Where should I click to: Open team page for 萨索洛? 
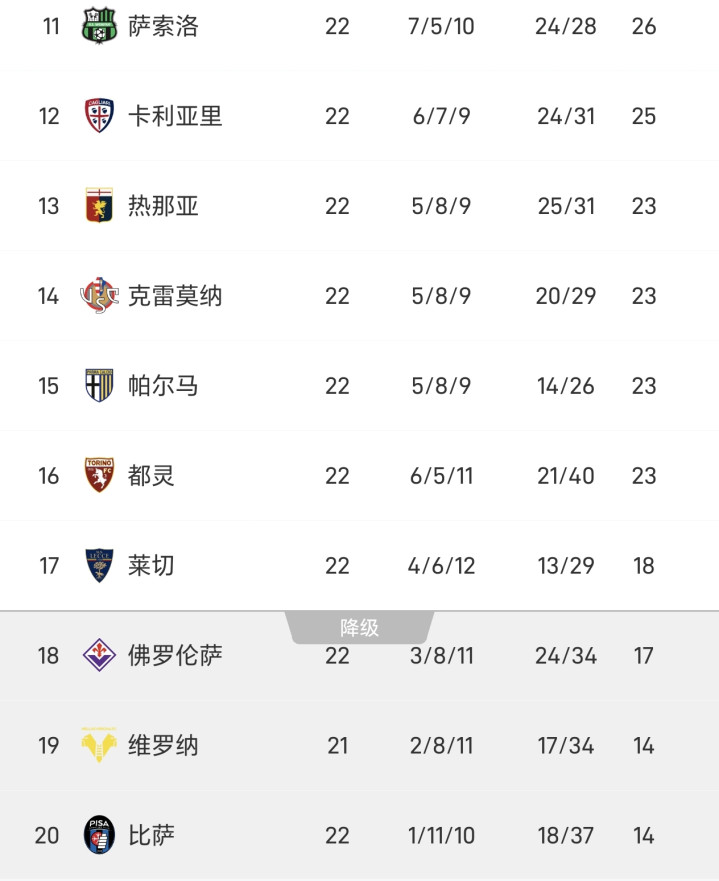(x=163, y=26)
